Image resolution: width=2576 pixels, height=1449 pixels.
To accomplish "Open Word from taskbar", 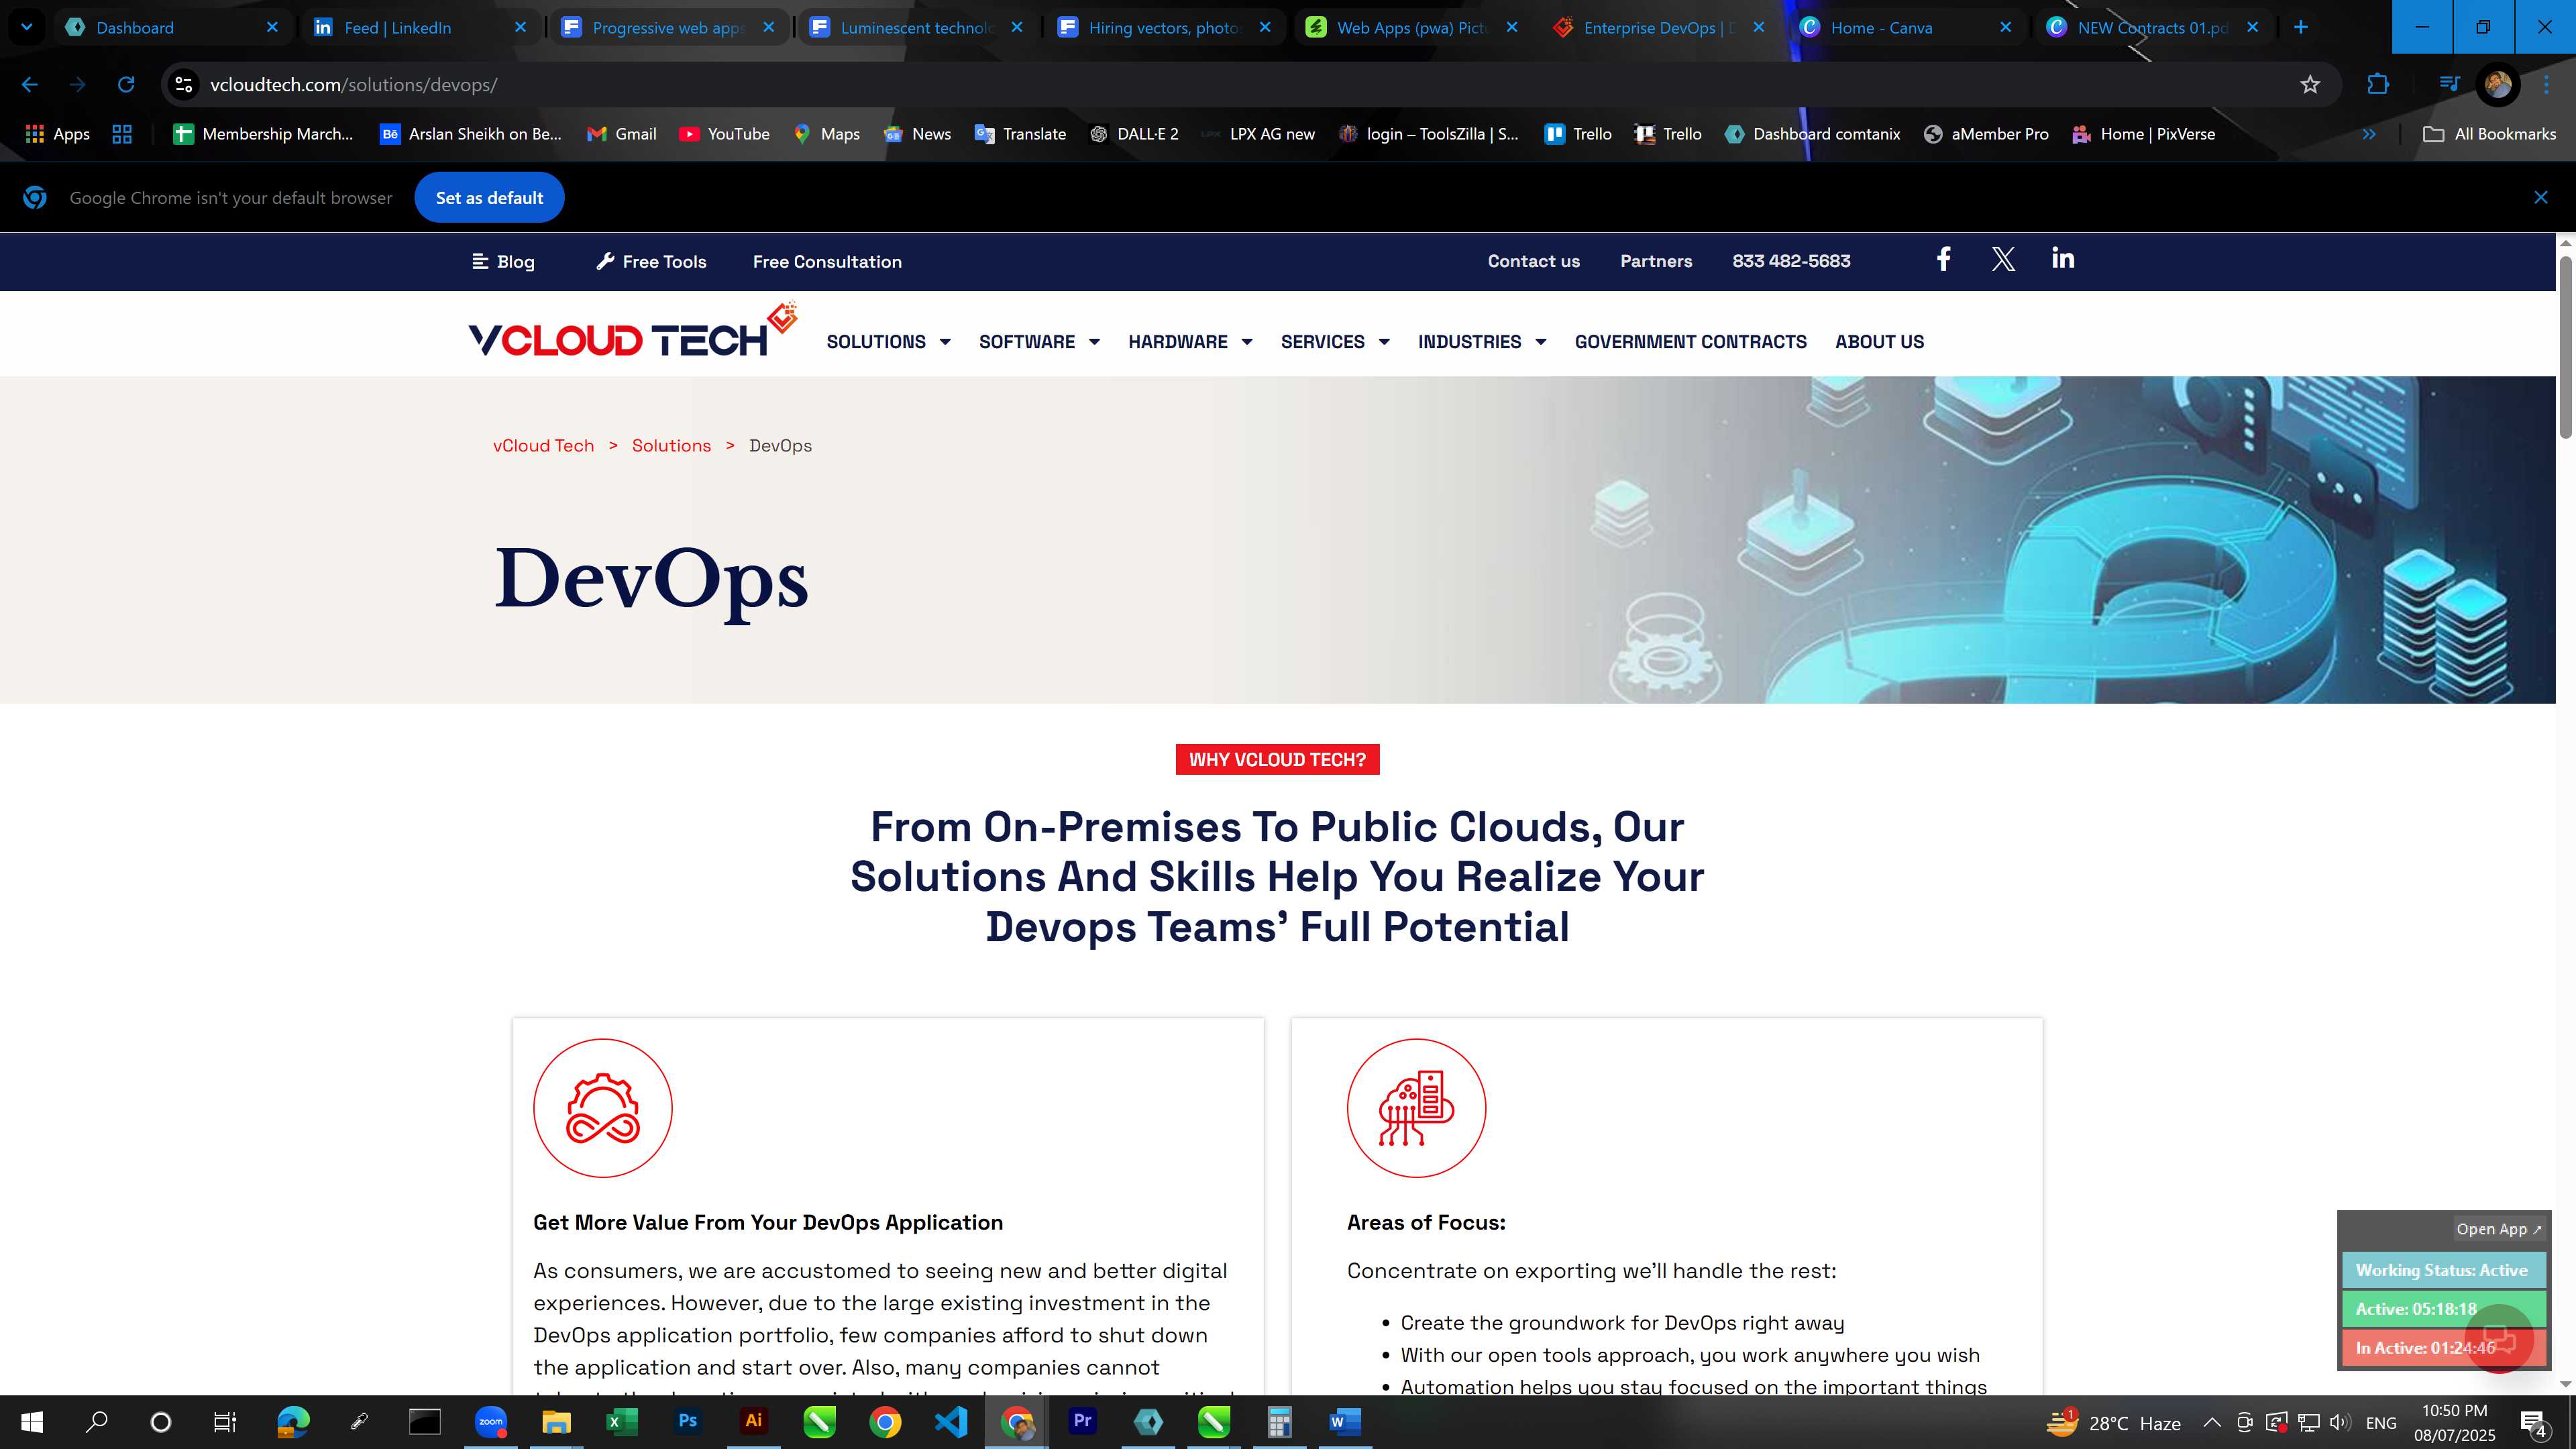I will [1345, 1421].
